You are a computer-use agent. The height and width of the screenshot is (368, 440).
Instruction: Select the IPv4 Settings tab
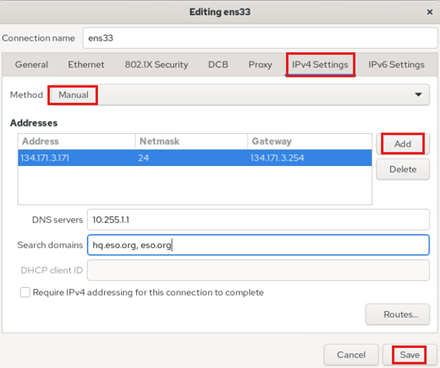pyautogui.click(x=320, y=65)
